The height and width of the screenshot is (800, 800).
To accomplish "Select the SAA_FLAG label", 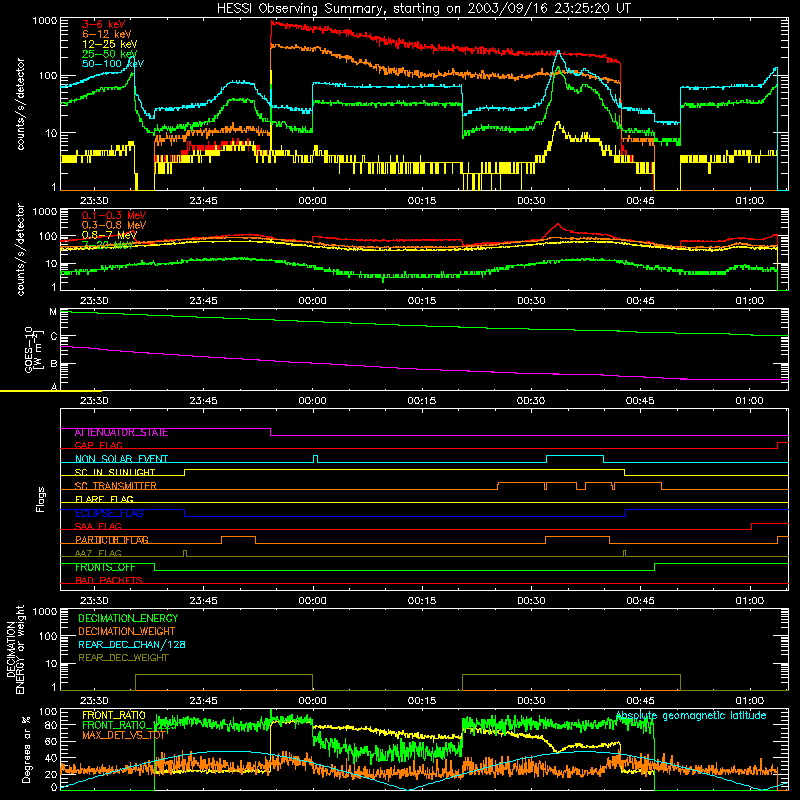I will click(x=98, y=526).
